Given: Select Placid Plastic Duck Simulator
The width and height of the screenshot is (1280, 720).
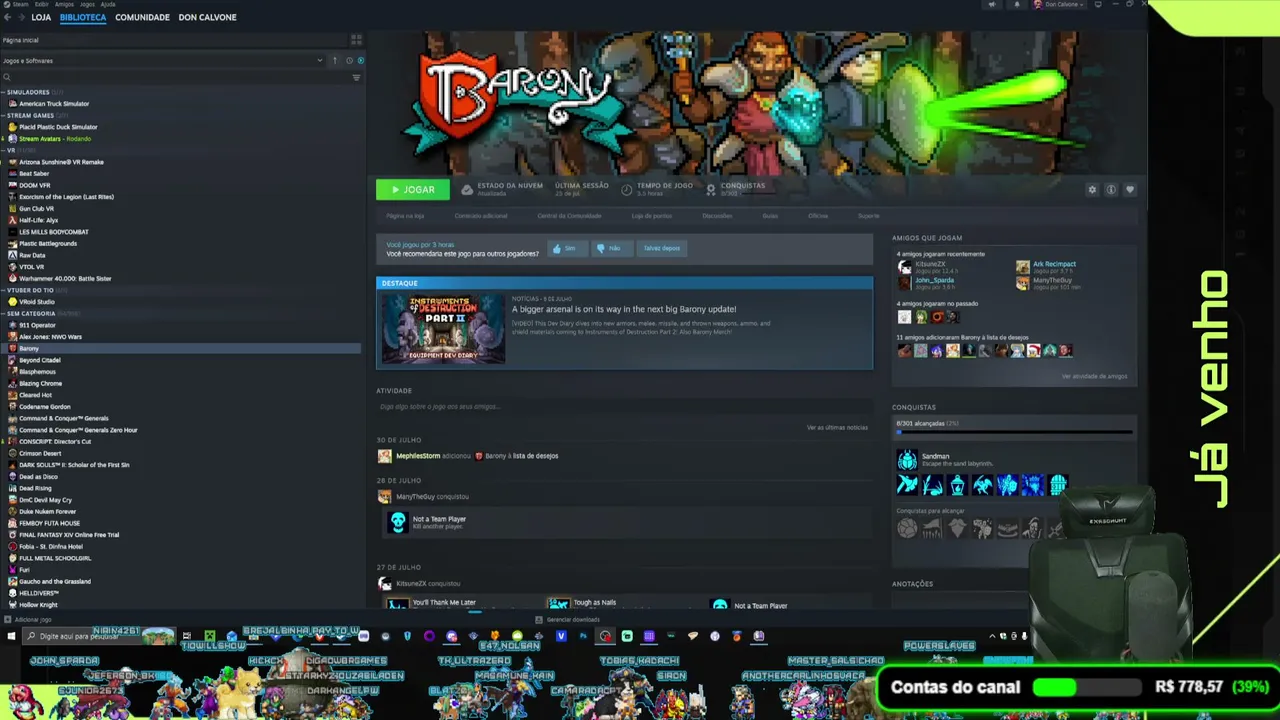Looking at the screenshot, I should click(58, 127).
